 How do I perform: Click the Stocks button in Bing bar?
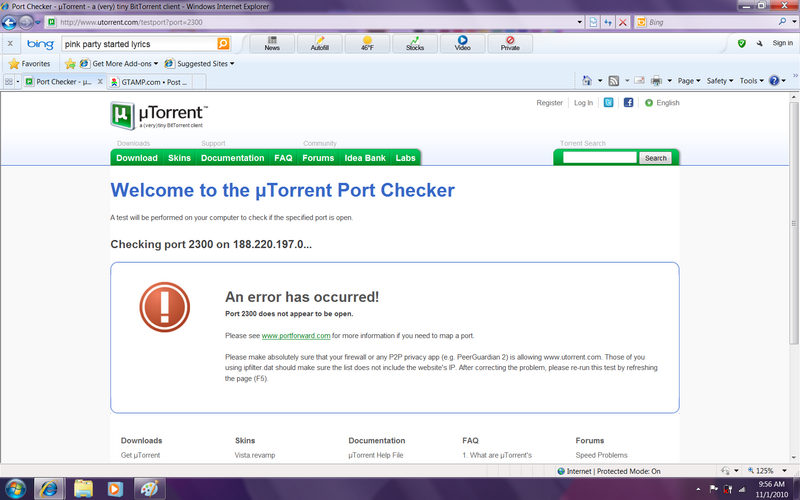[414, 44]
